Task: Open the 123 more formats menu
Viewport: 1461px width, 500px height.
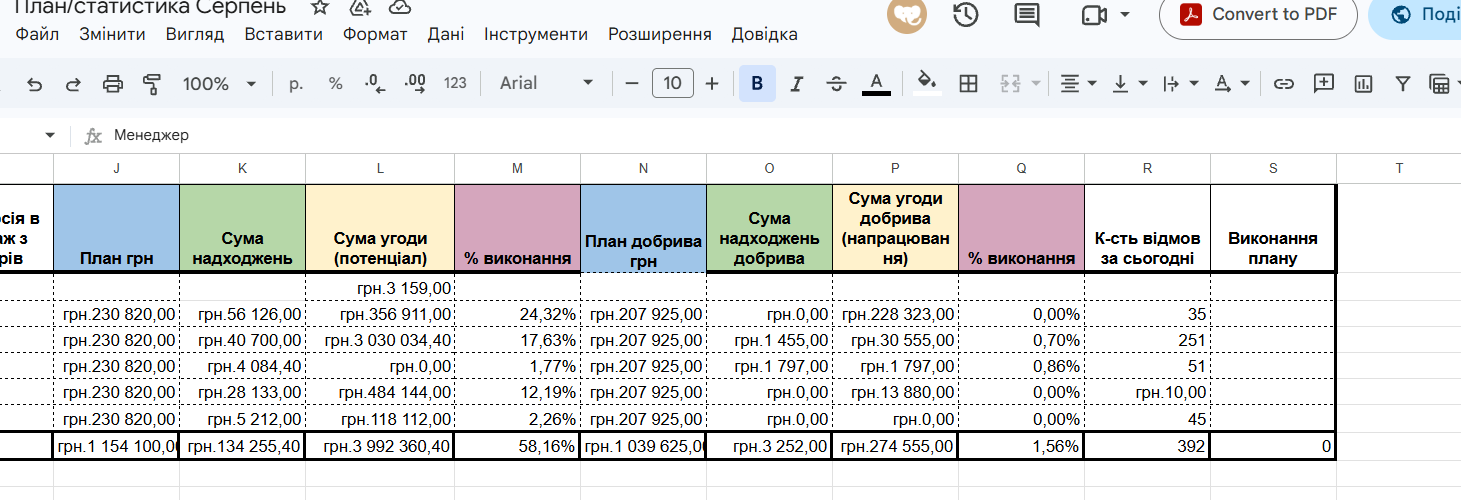Action: tap(455, 84)
